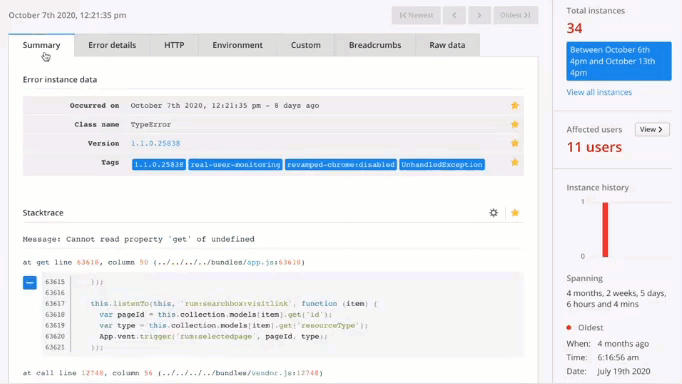
Task: Click the star icon beside Tags
Action: [515, 162]
